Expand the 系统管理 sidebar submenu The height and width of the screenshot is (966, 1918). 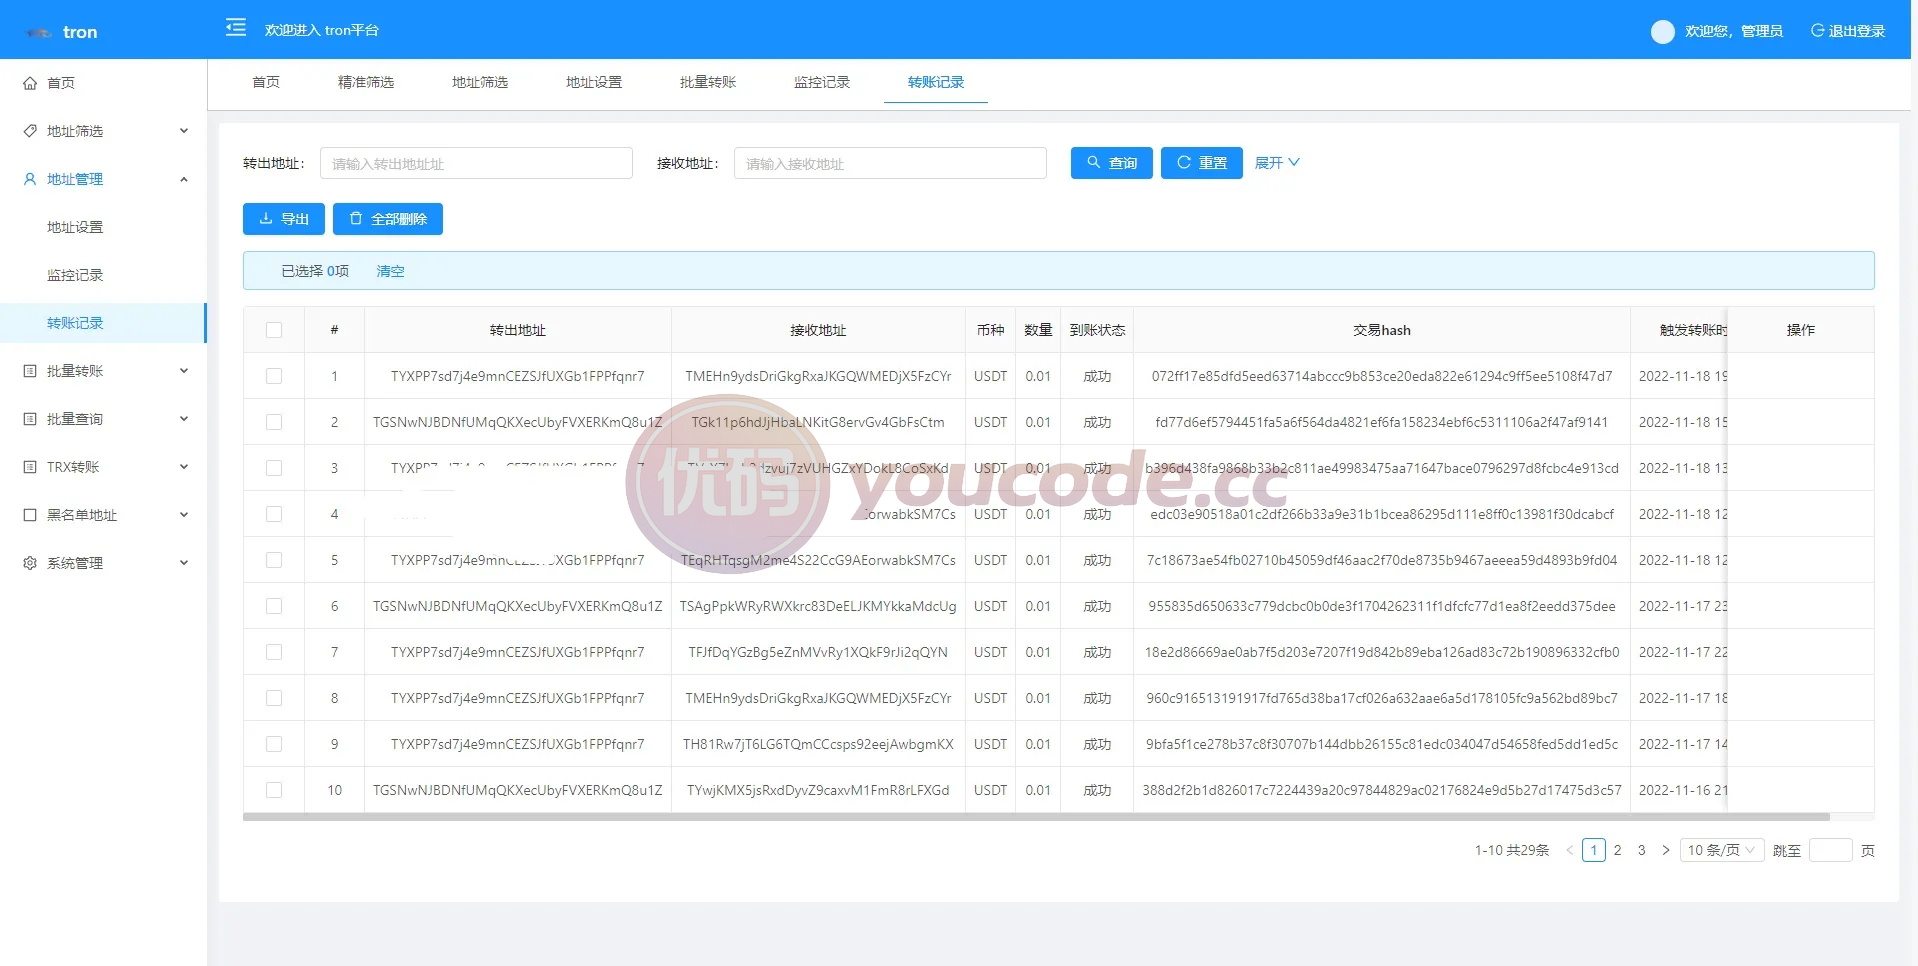184,563
